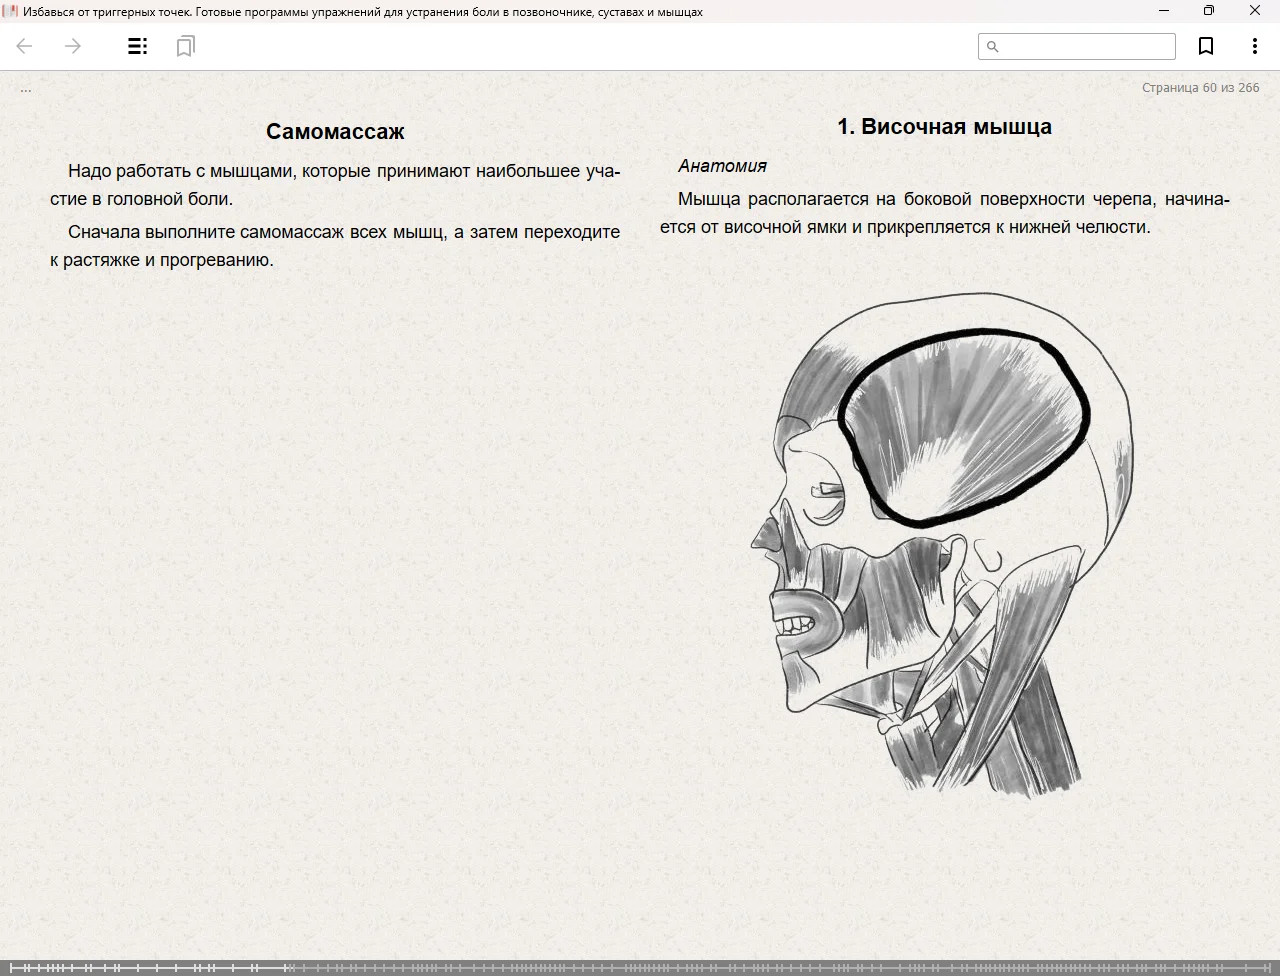Close the e-book reader window
Image resolution: width=1280 pixels, height=976 pixels.
pyautogui.click(x=1254, y=11)
